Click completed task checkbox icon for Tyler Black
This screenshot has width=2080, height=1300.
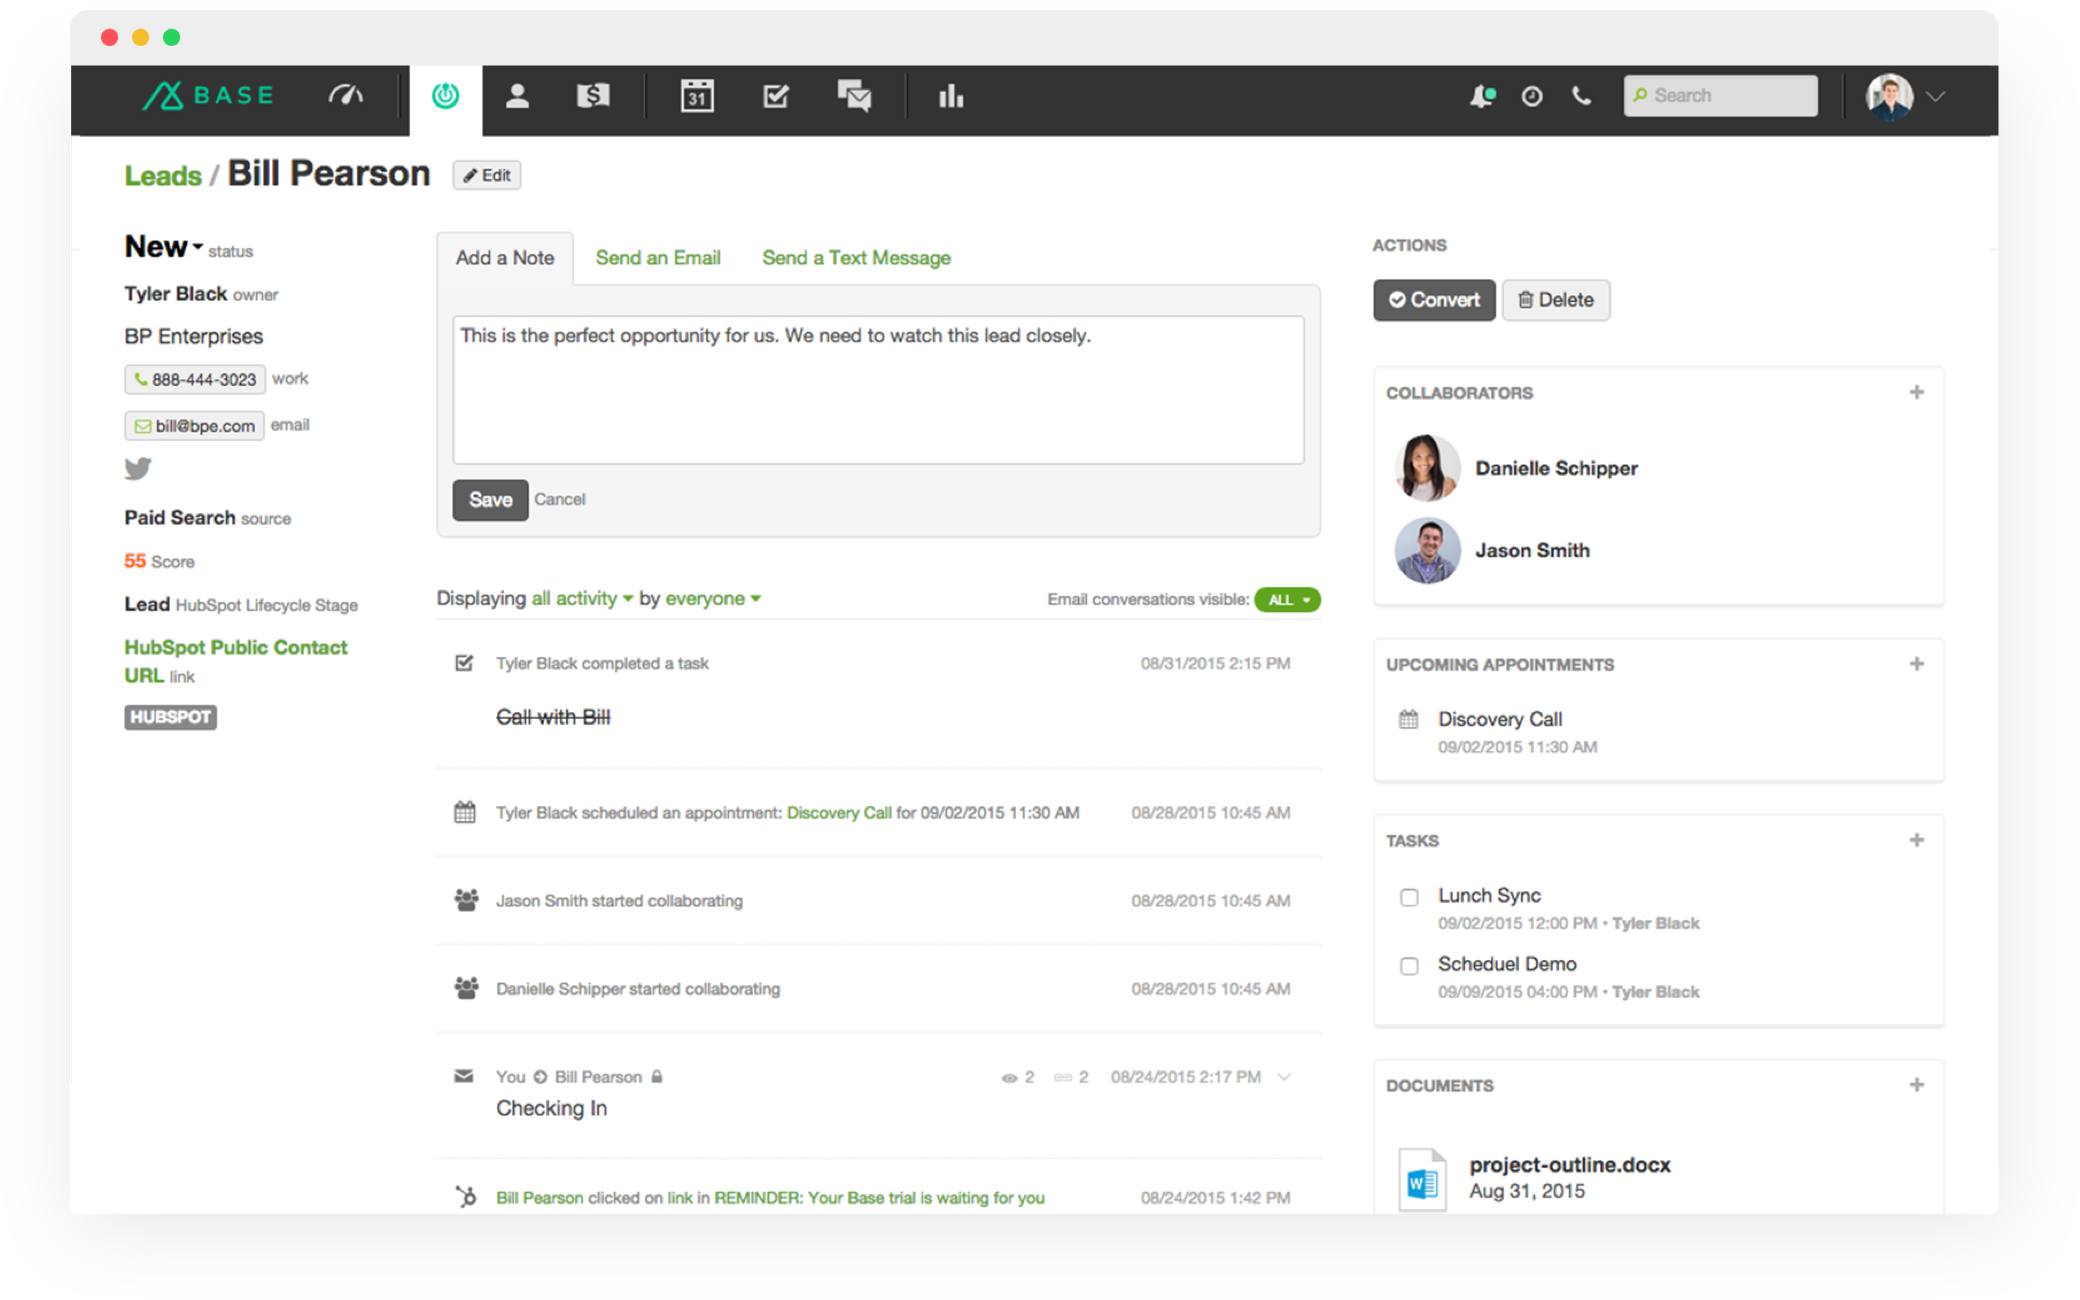pyautogui.click(x=464, y=663)
